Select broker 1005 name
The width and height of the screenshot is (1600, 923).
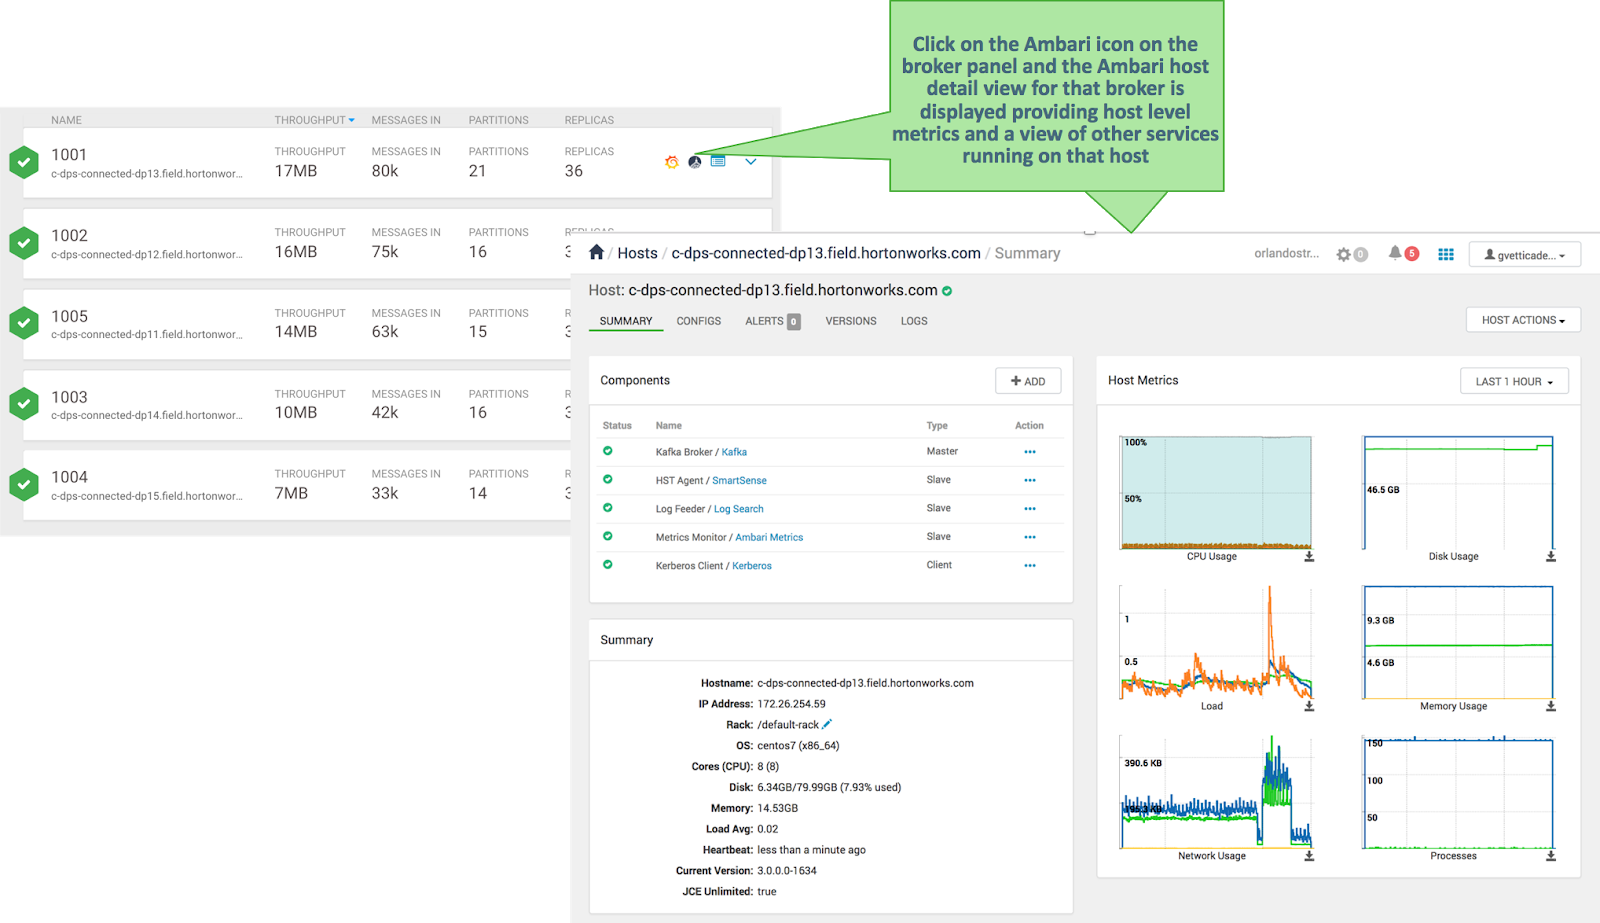[x=70, y=316]
